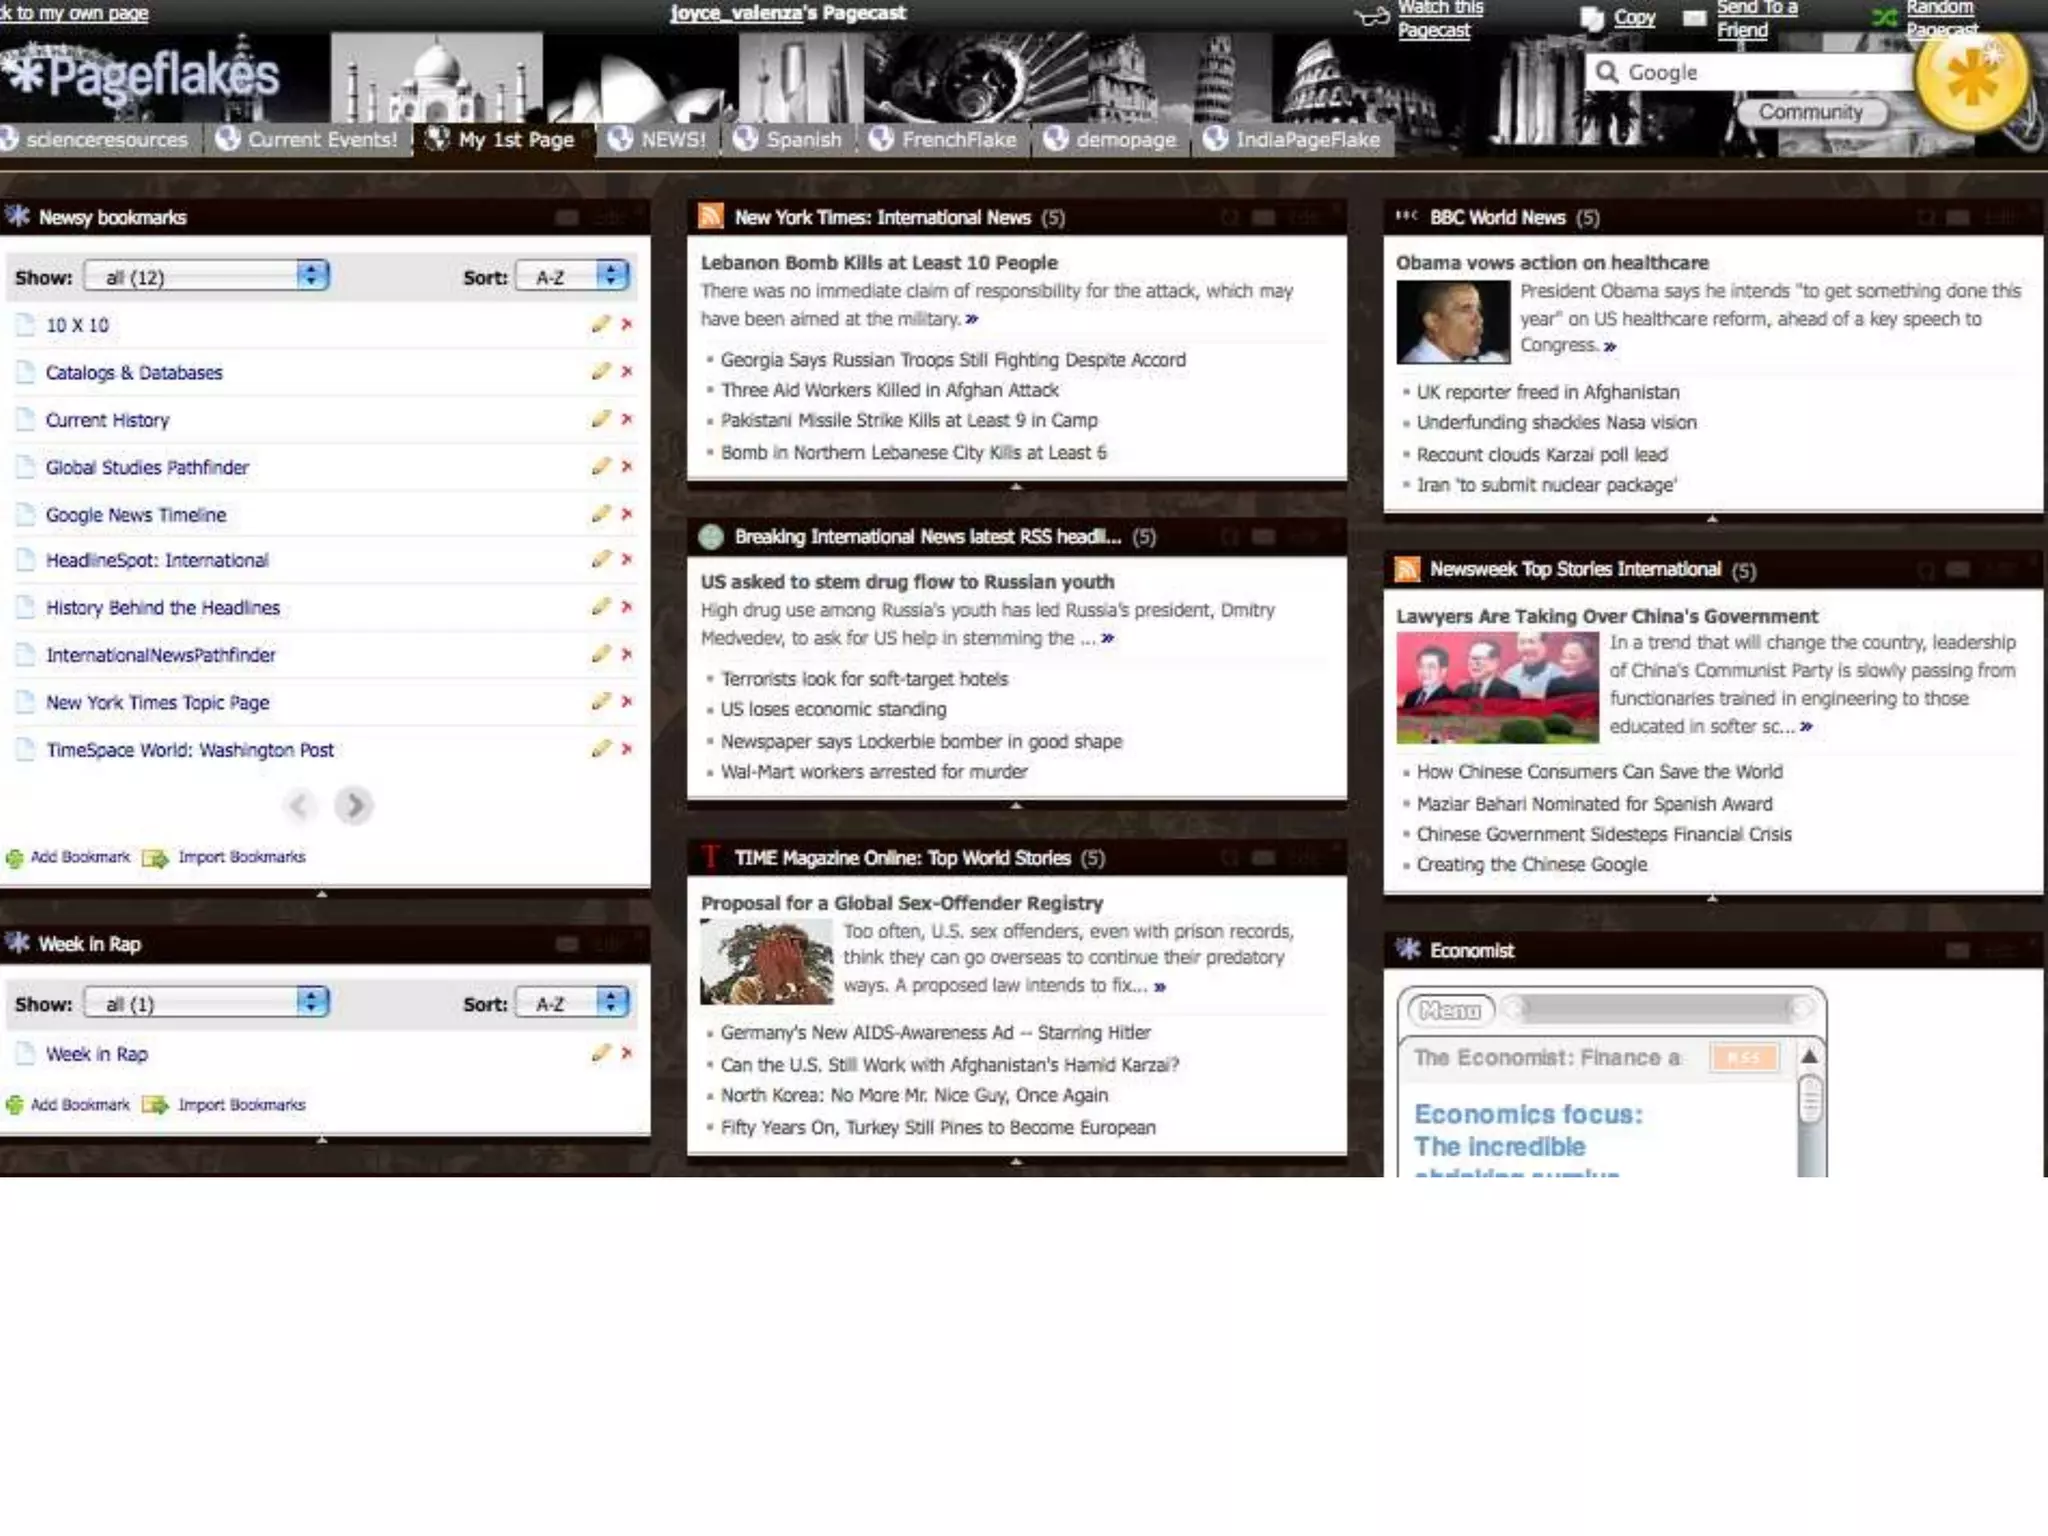This screenshot has height=1536, width=2048.
Task: Click the pencil edit icon for Week in Rap
Action: 600,1053
